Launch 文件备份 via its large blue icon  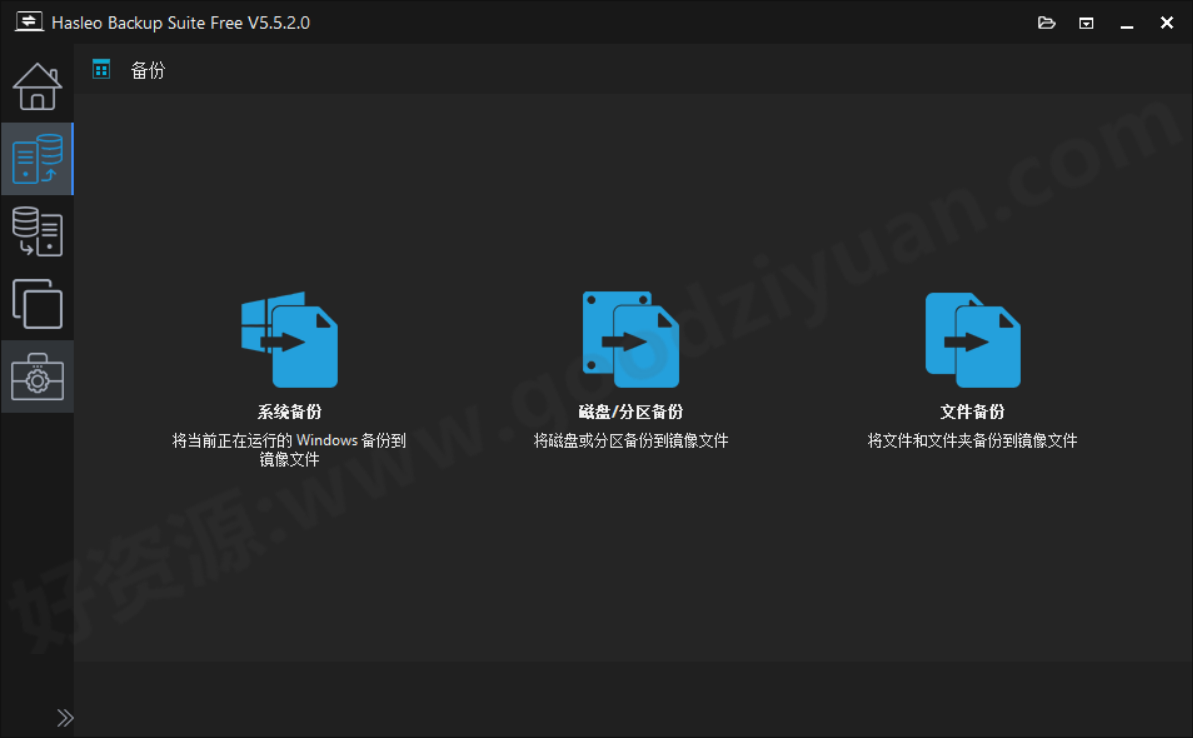click(x=973, y=338)
